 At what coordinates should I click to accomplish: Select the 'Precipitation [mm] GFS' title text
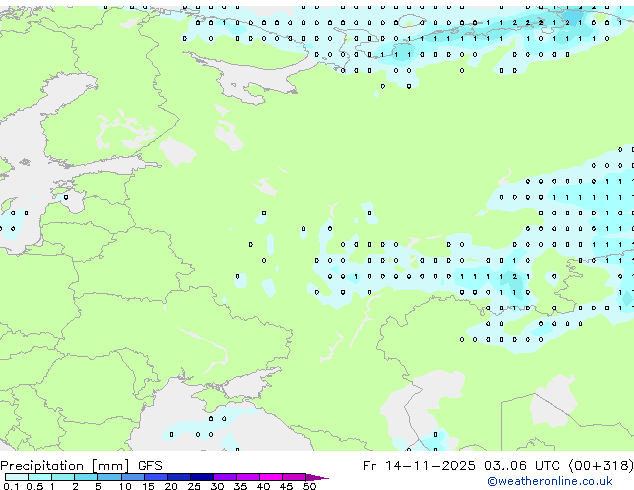coord(81,466)
